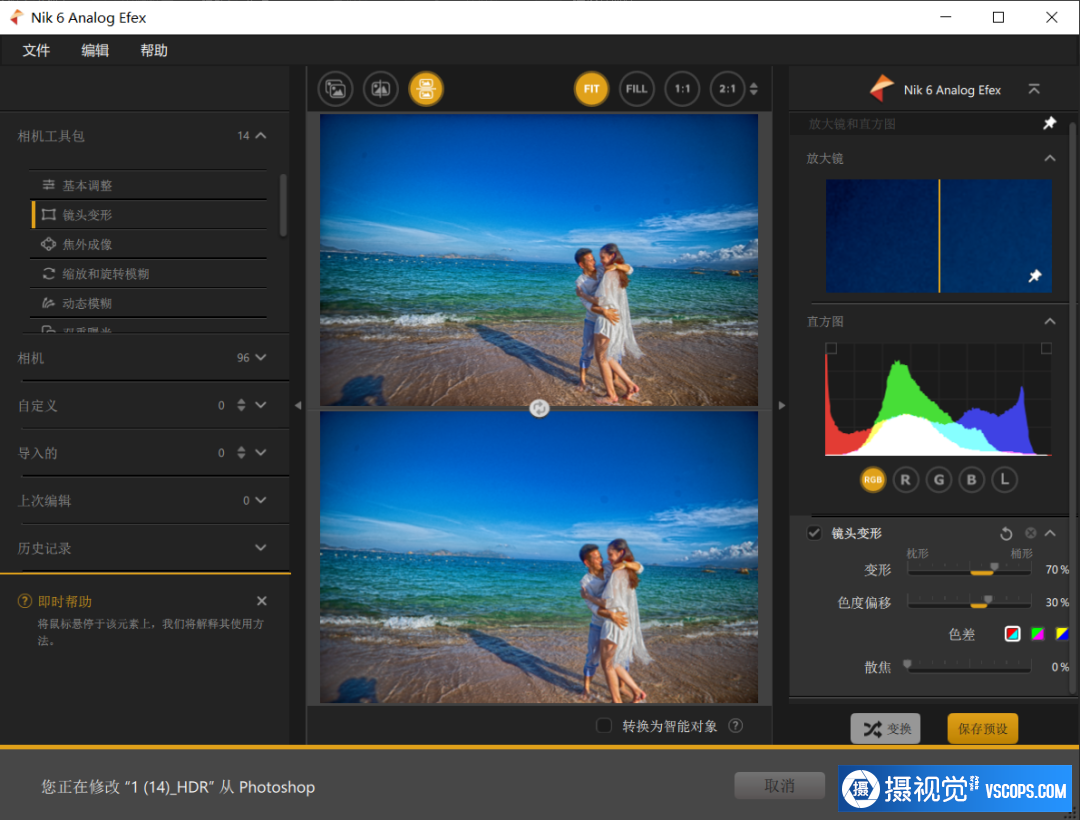Click the 保存预设 button
Screen dimensions: 1080x820
click(x=983, y=728)
